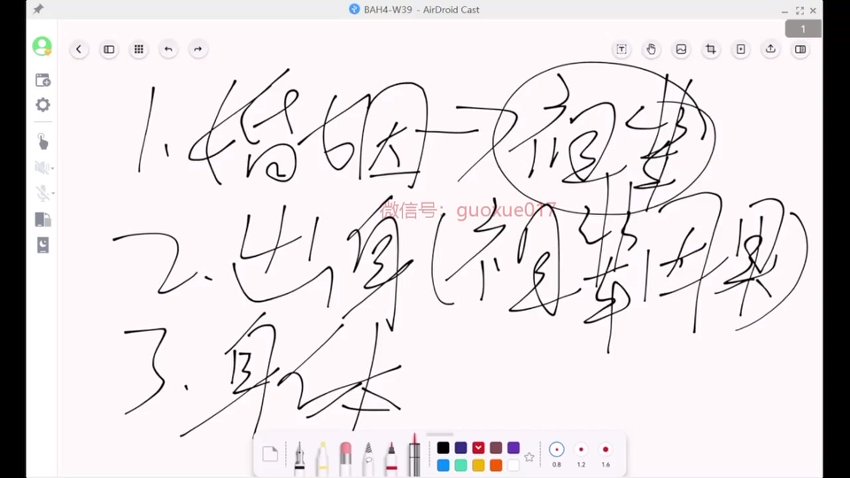850x478 pixels.
Task: Take a screenshot using sidebar icon
Action: (43, 245)
